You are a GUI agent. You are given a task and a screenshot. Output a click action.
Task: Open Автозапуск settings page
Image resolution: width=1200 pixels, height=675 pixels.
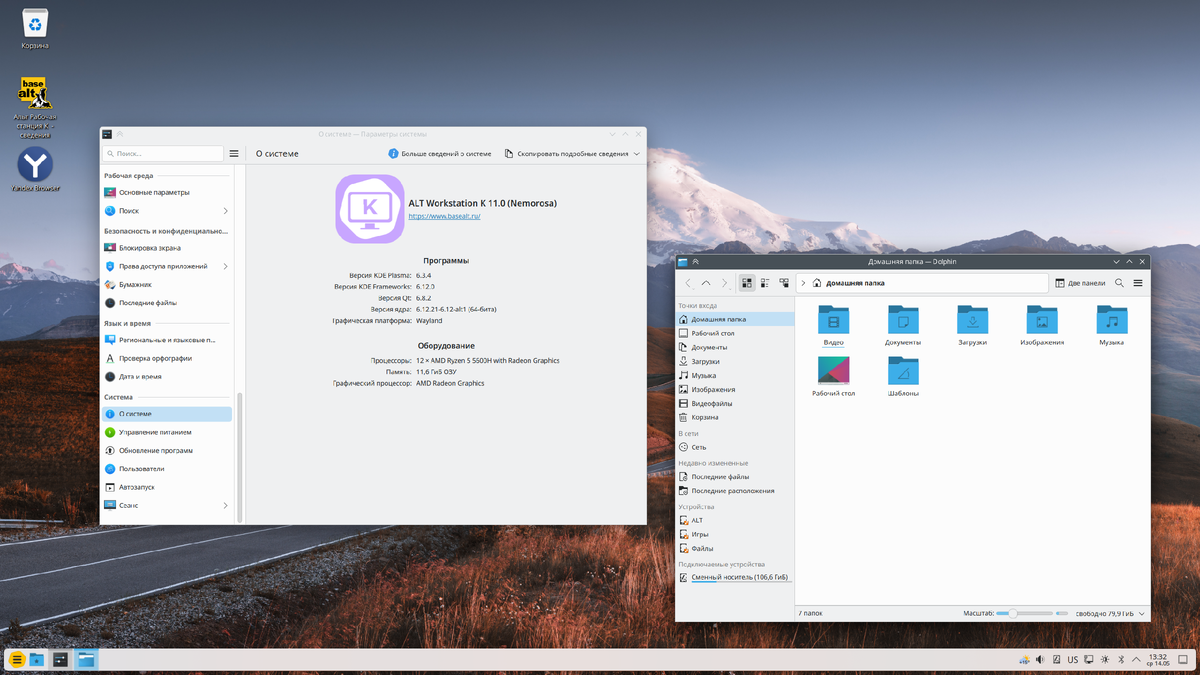click(168, 487)
